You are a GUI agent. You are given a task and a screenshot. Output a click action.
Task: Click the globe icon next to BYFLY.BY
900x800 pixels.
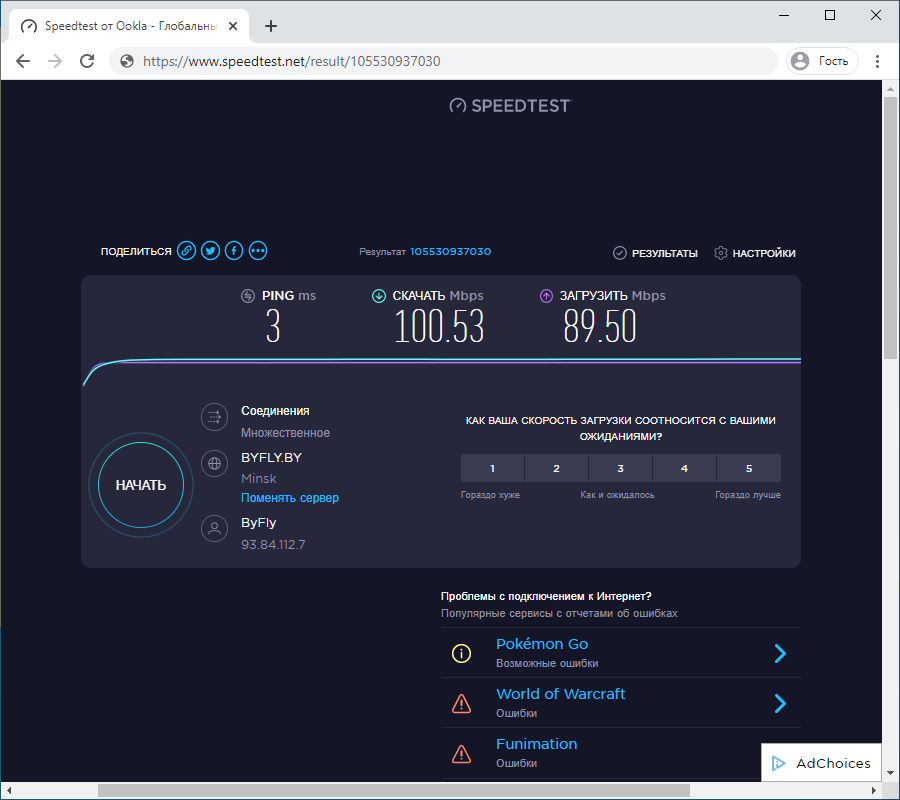[214, 463]
